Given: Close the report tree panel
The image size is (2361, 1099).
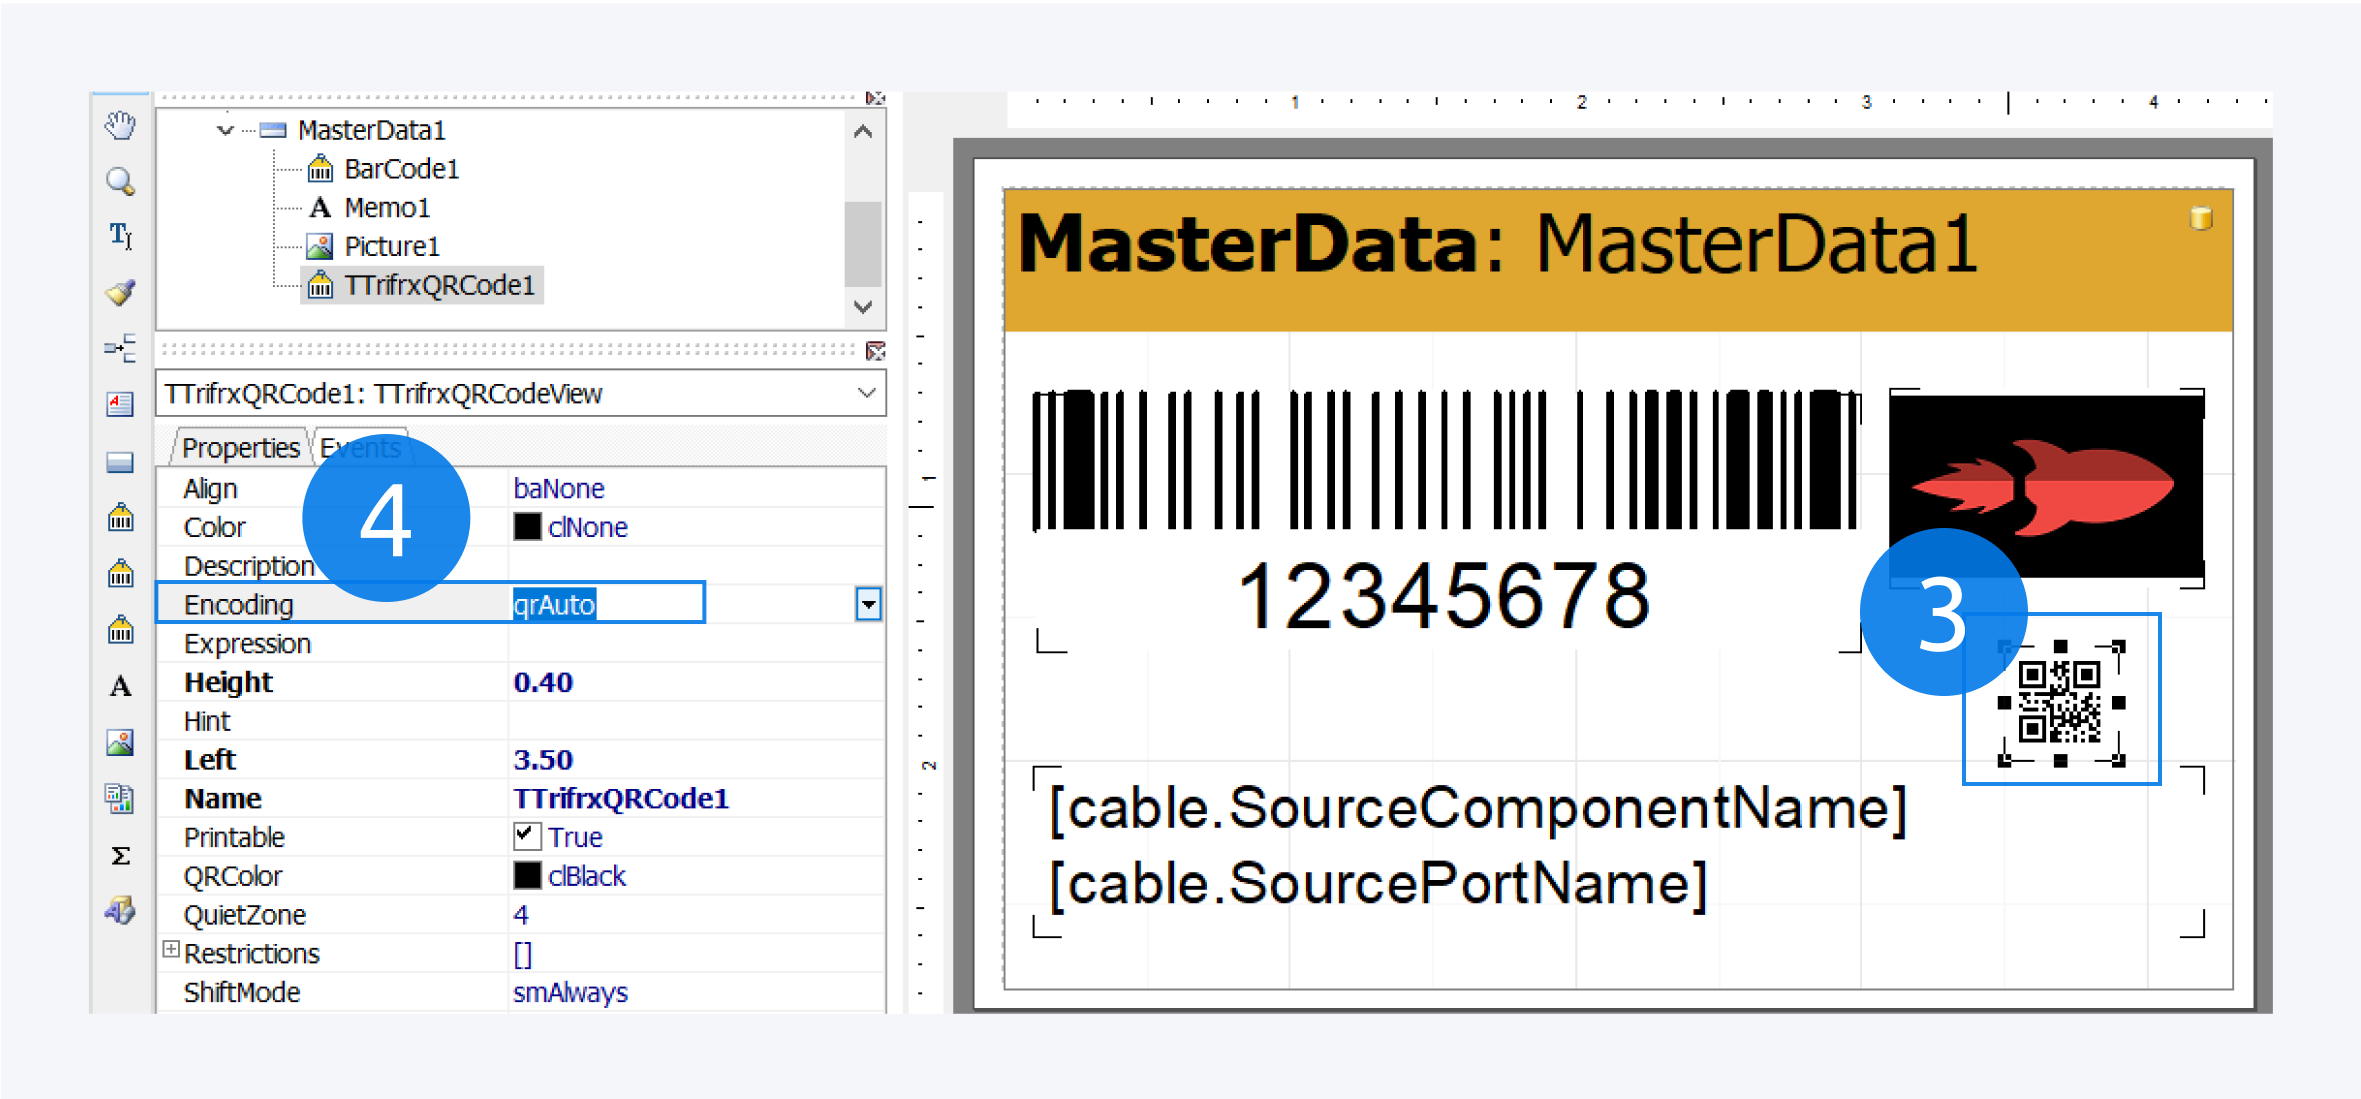Looking at the screenshot, I should 874,98.
